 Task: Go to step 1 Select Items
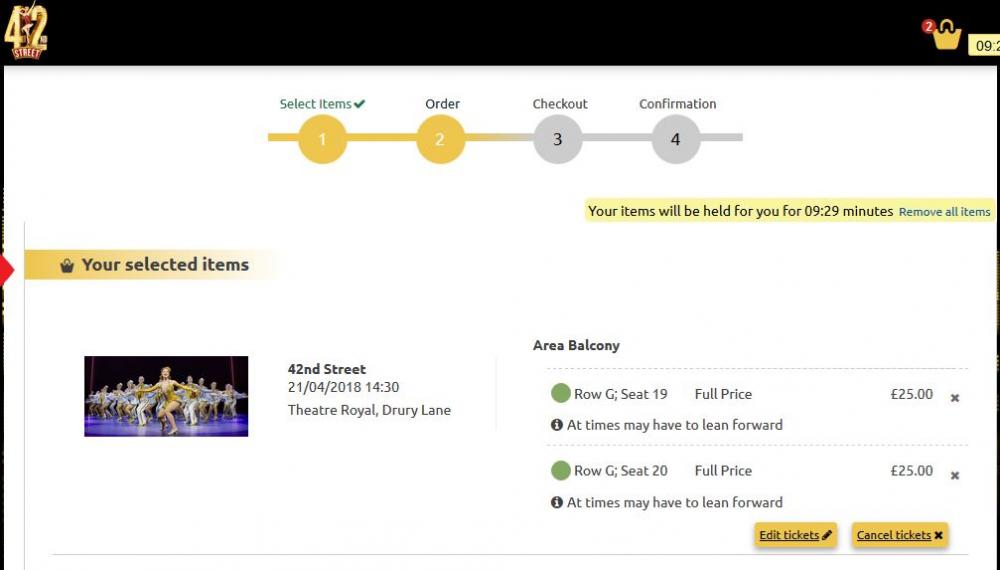(322, 139)
